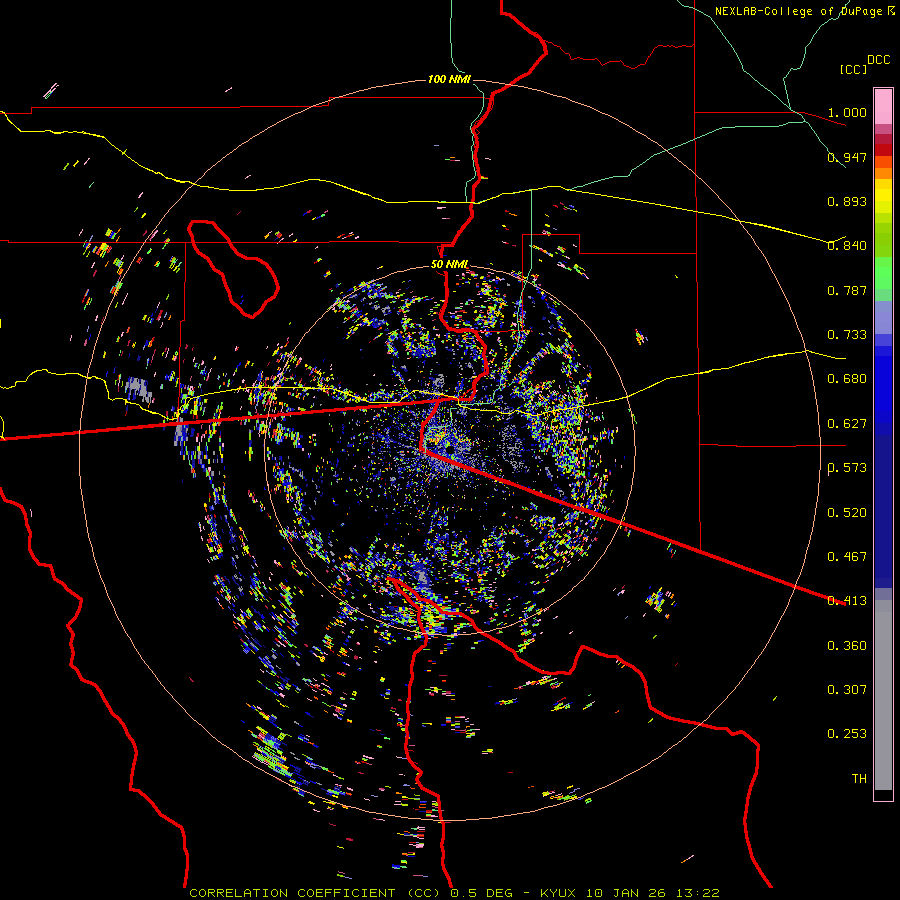Click the Correlation Coefficient KYUX caption
The height and width of the screenshot is (900, 900).
pyautogui.click(x=455, y=893)
